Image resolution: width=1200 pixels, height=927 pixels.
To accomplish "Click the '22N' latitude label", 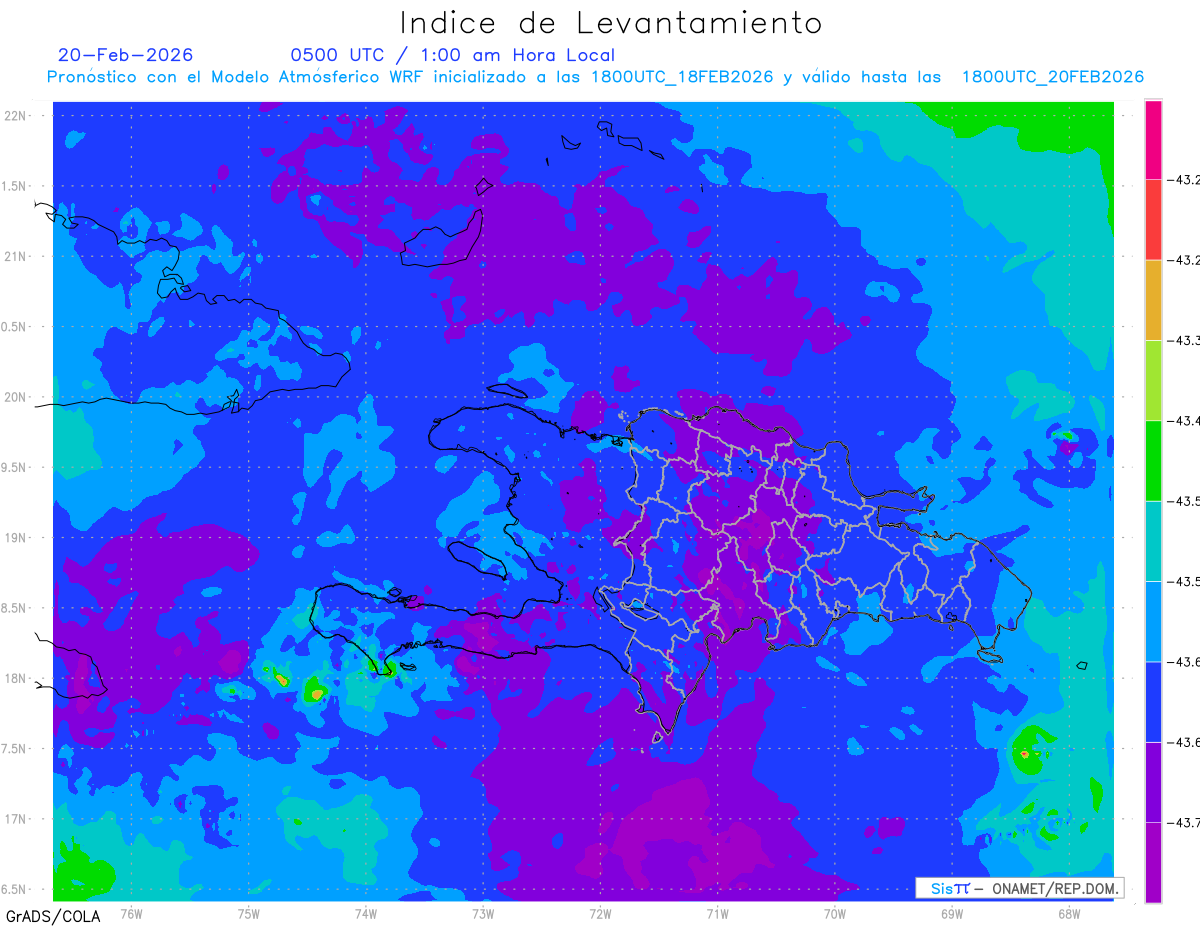I will tap(16, 116).
